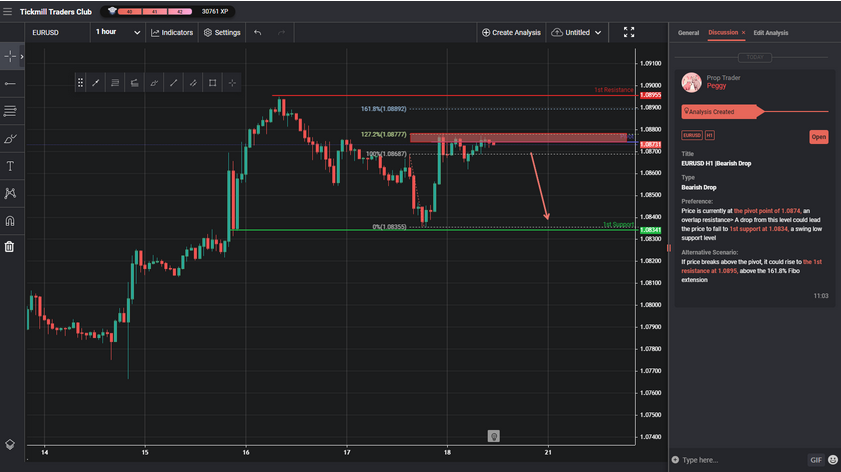
Task: Grab the floating toolbar drag handle
Action: pyautogui.click(x=80, y=83)
